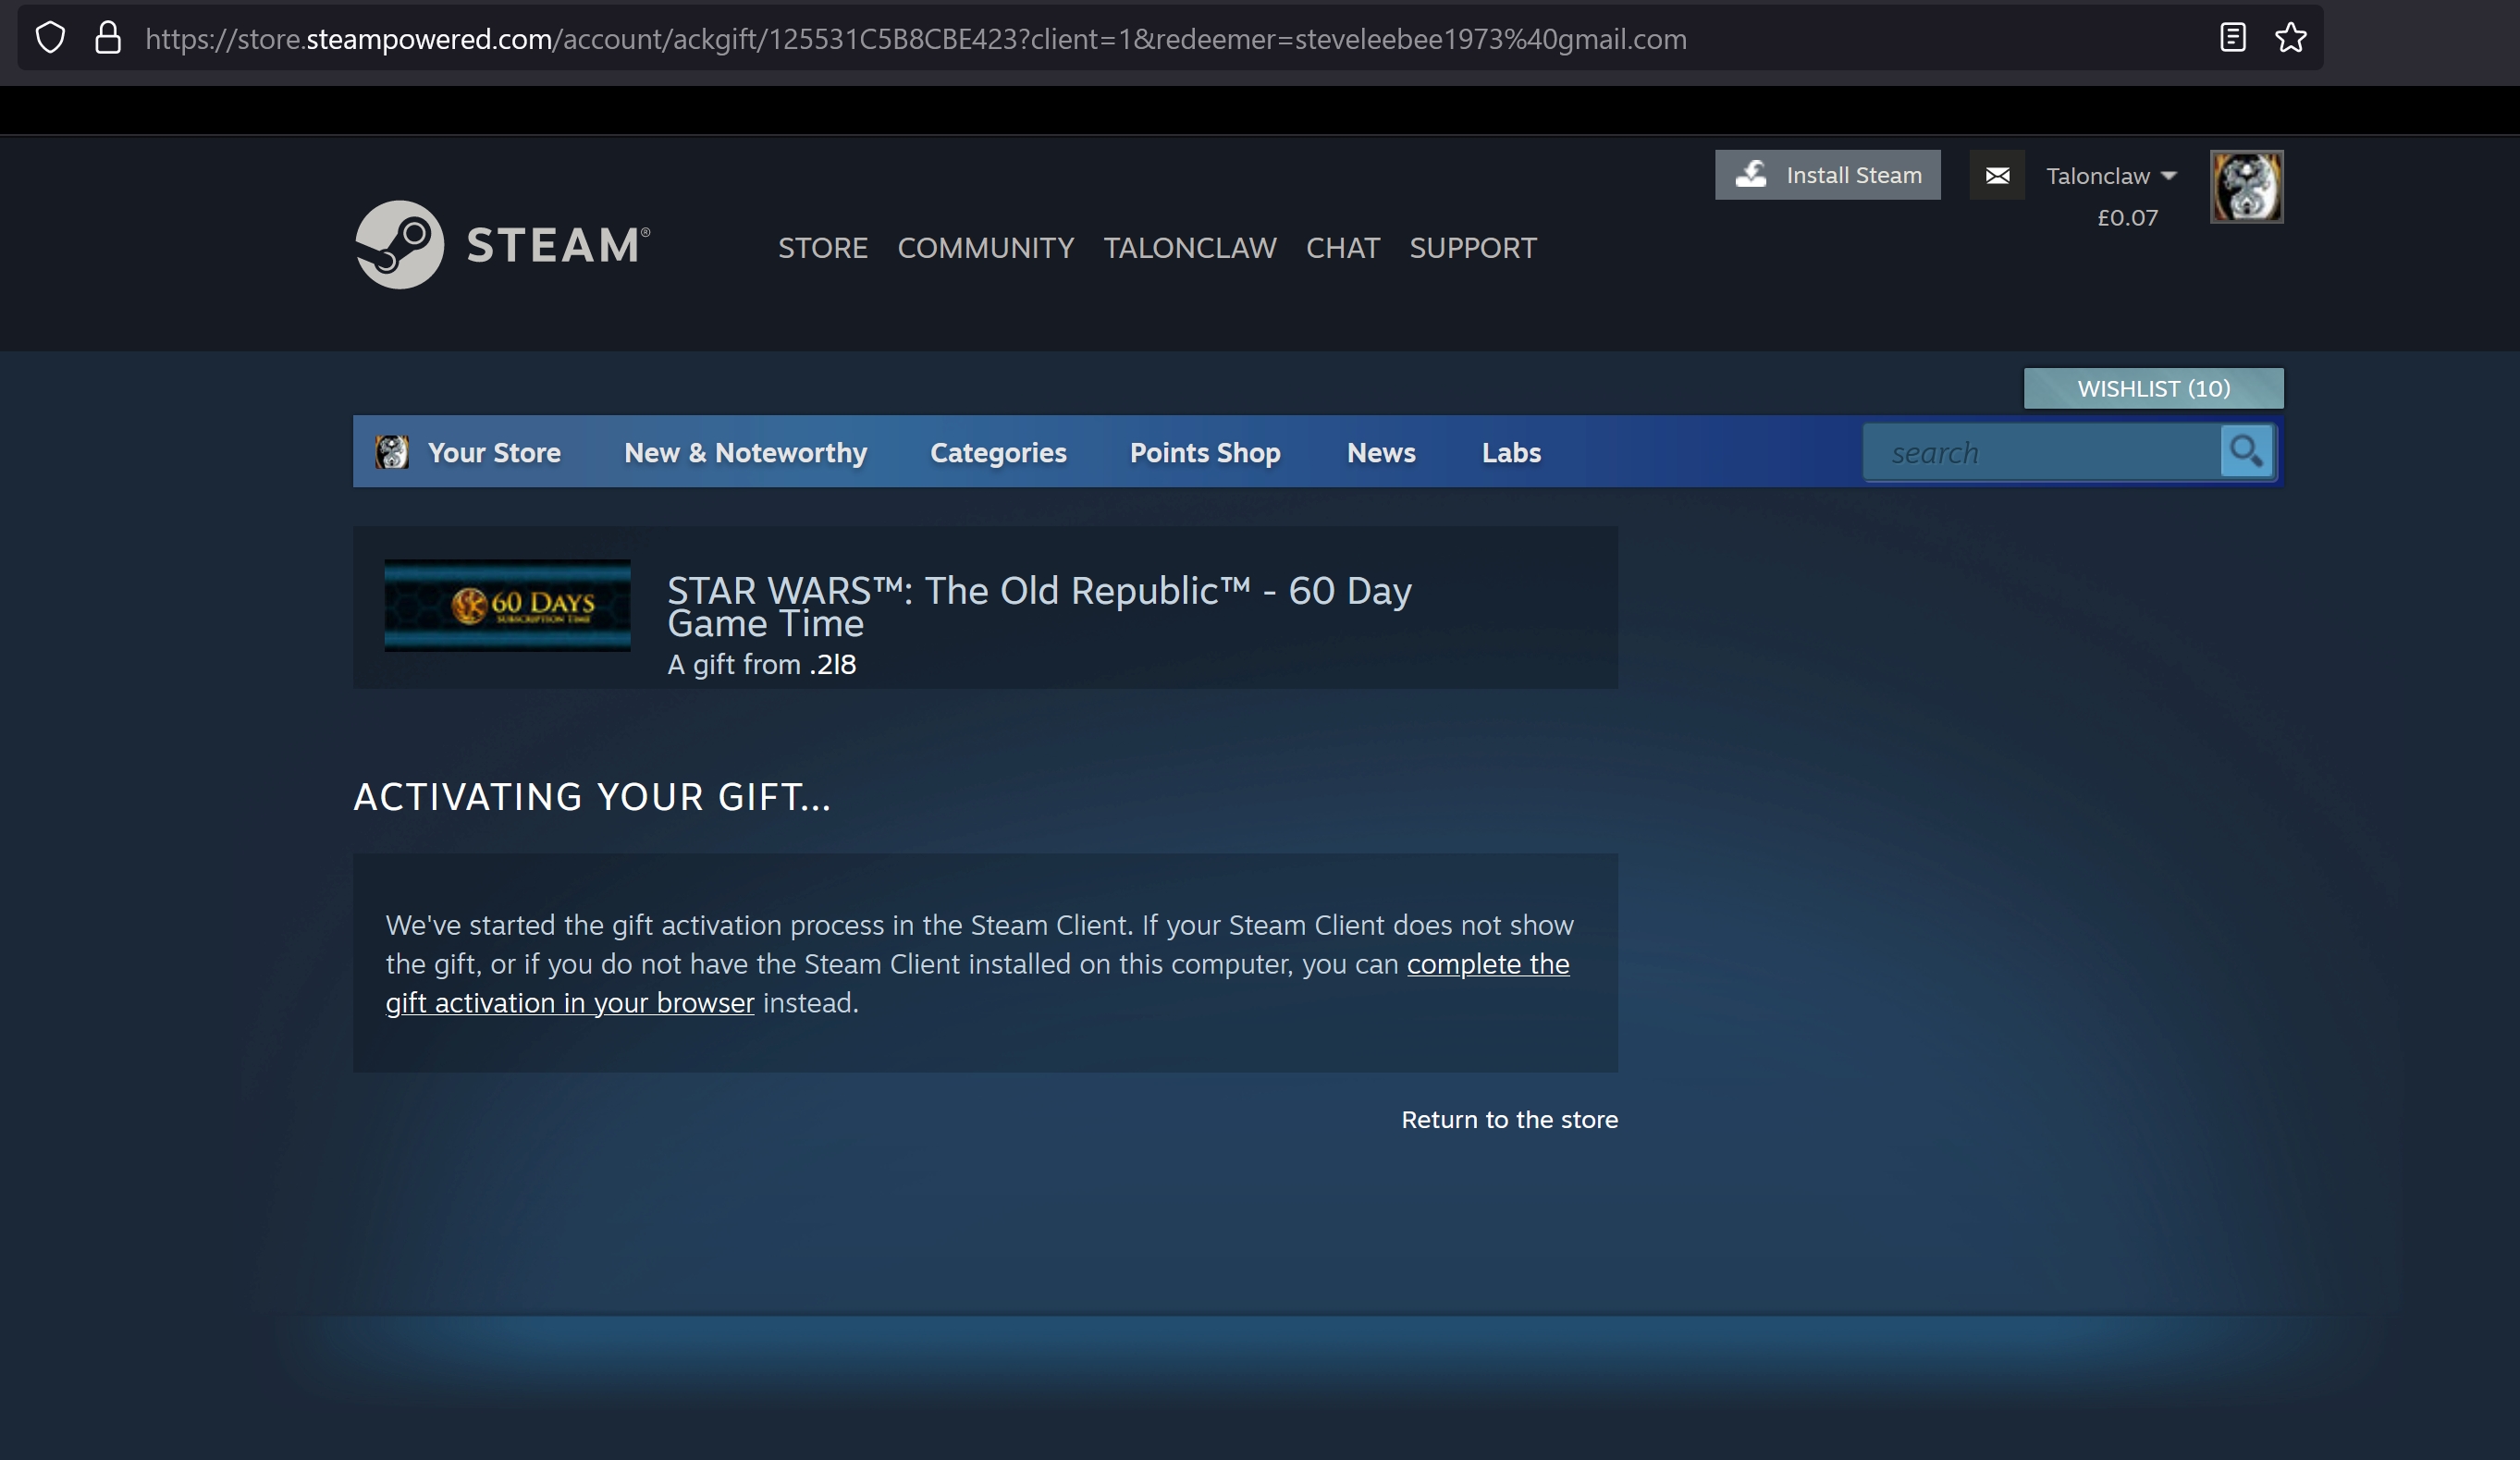This screenshot has height=1460, width=2520.
Task: Click the 60 Days game thumbnail
Action: coord(507,605)
